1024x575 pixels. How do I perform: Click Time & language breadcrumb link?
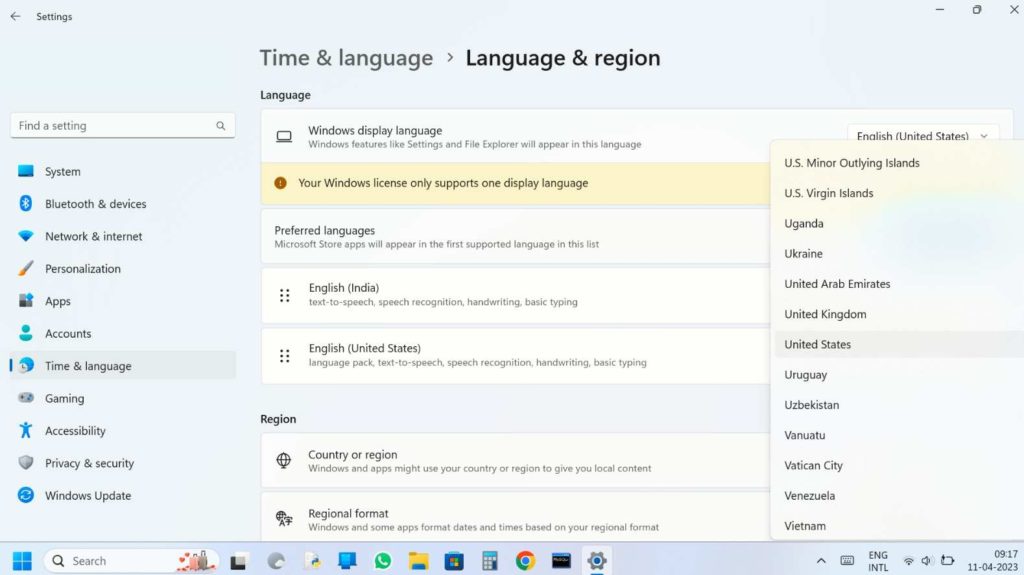[x=346, y=58]
